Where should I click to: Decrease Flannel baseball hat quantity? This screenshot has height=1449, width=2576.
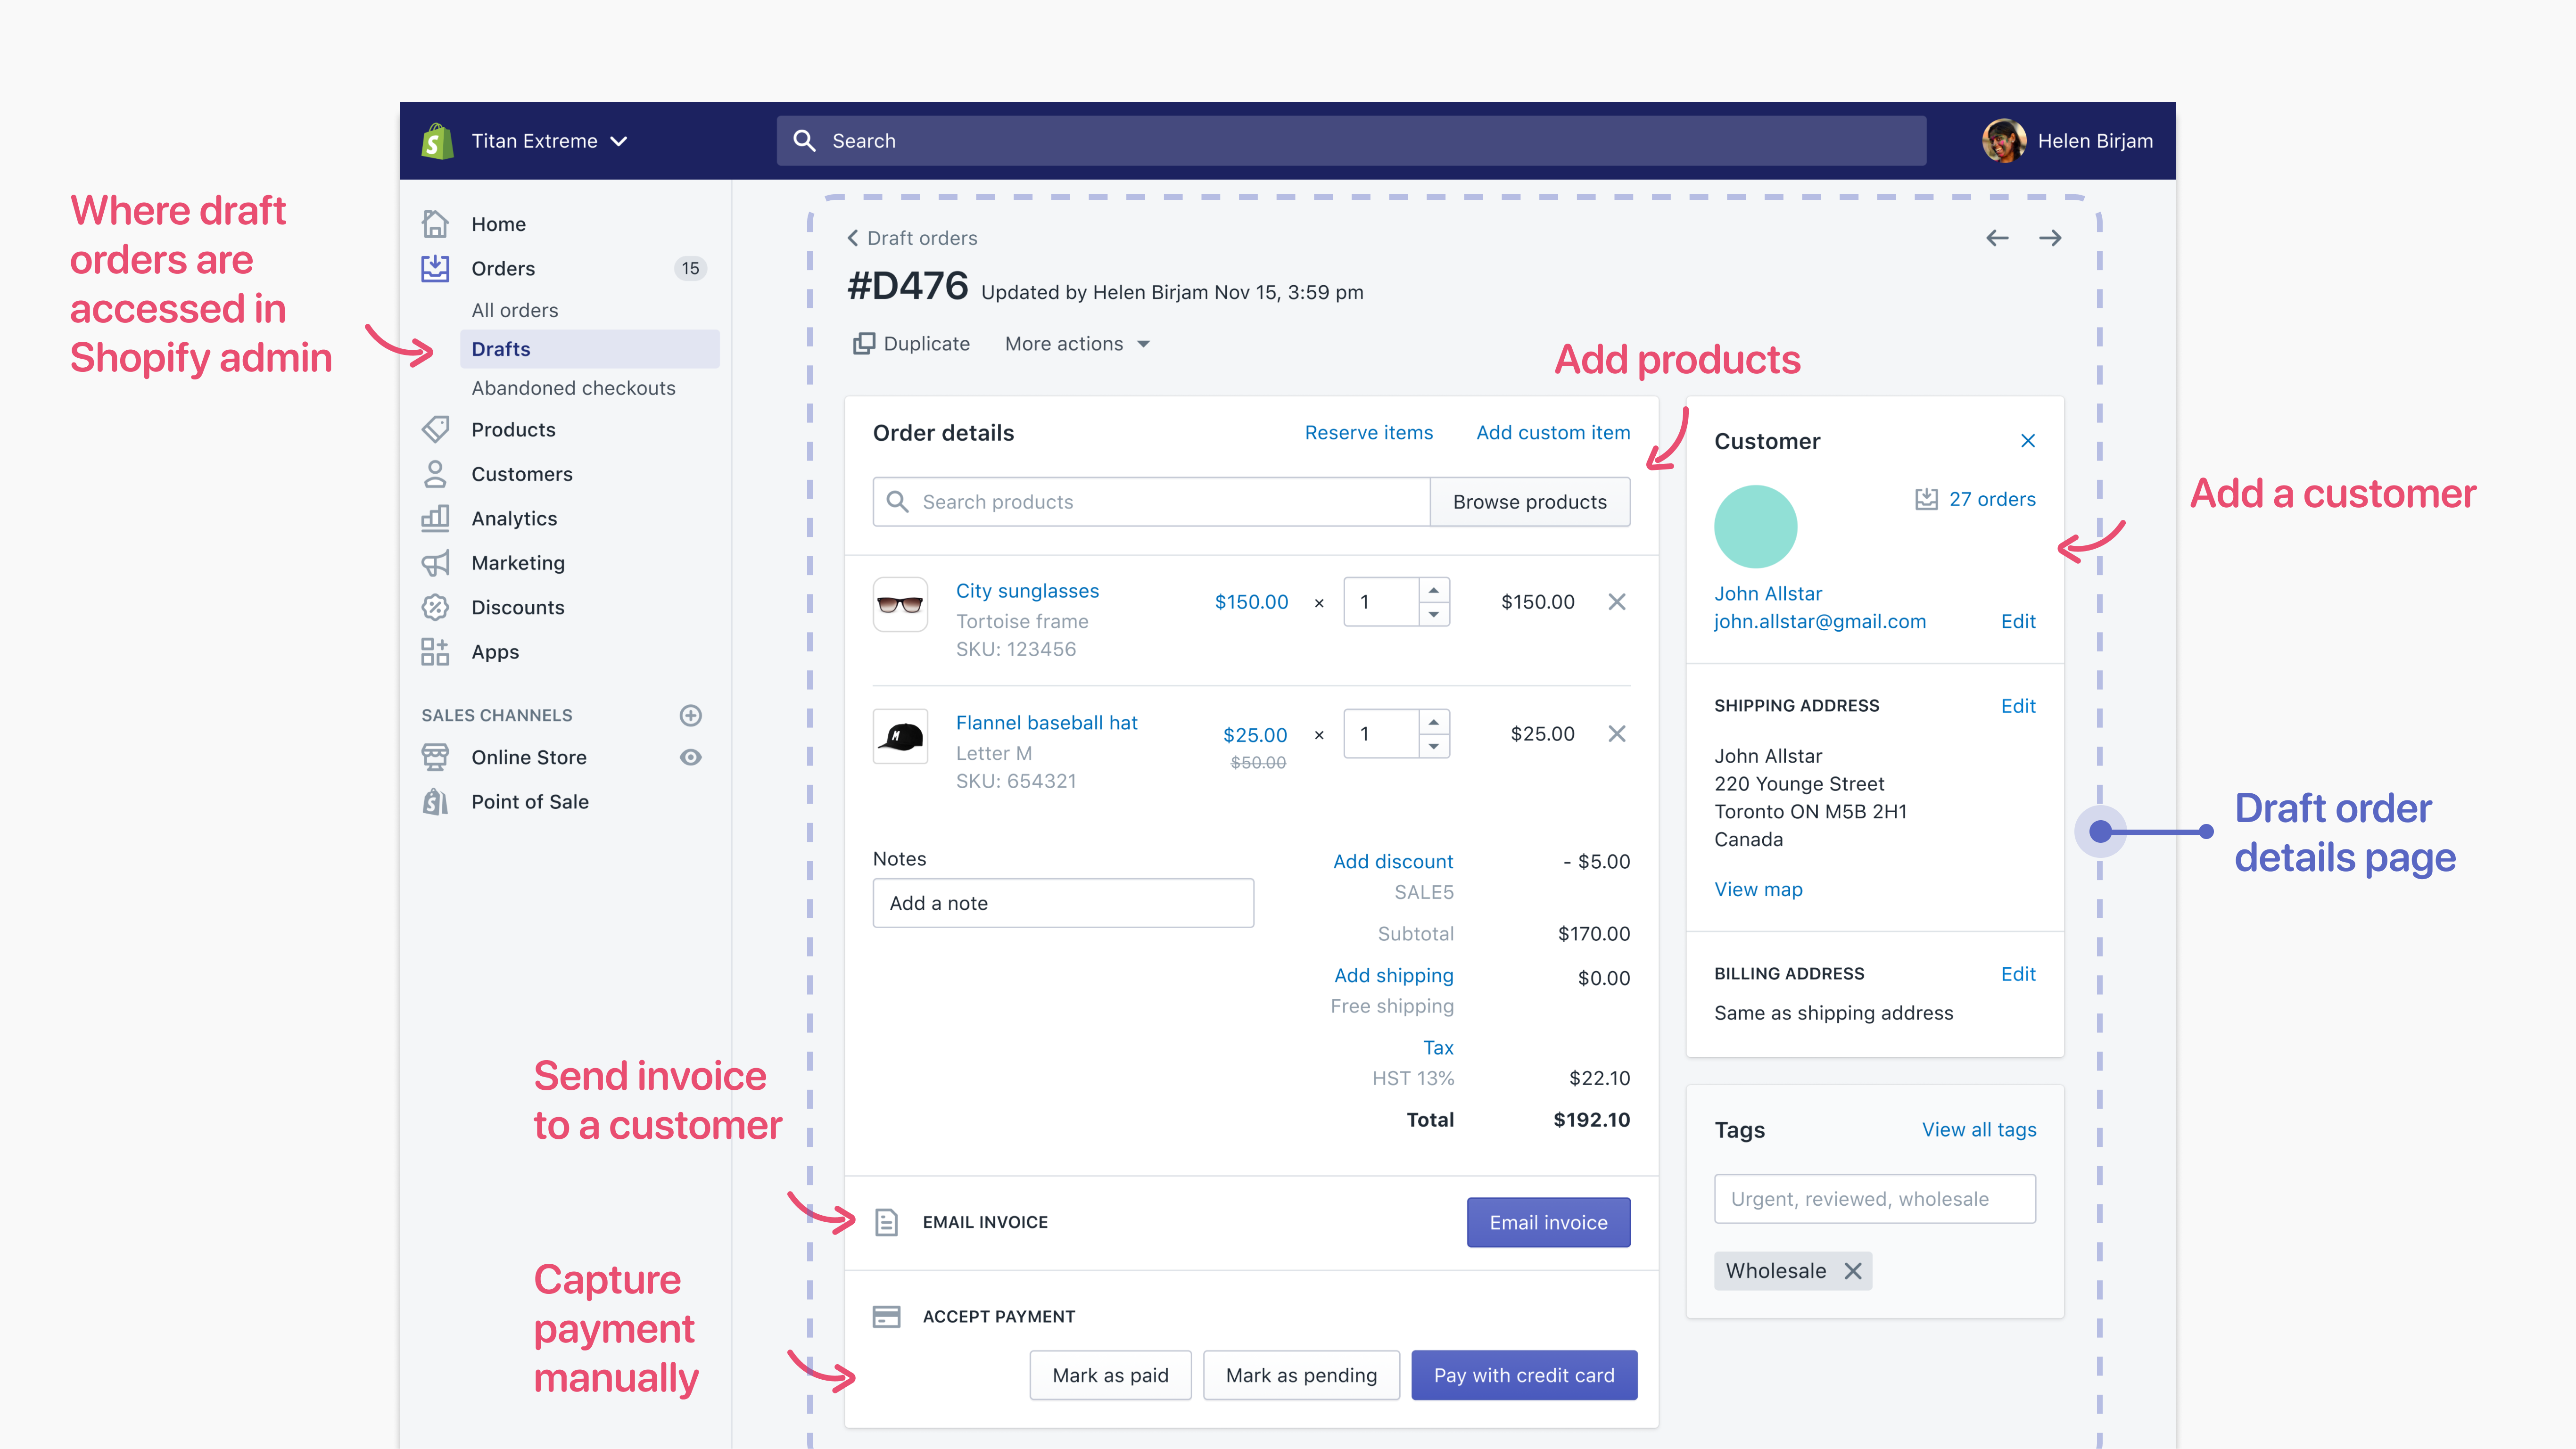click(x=1434, y=746)
